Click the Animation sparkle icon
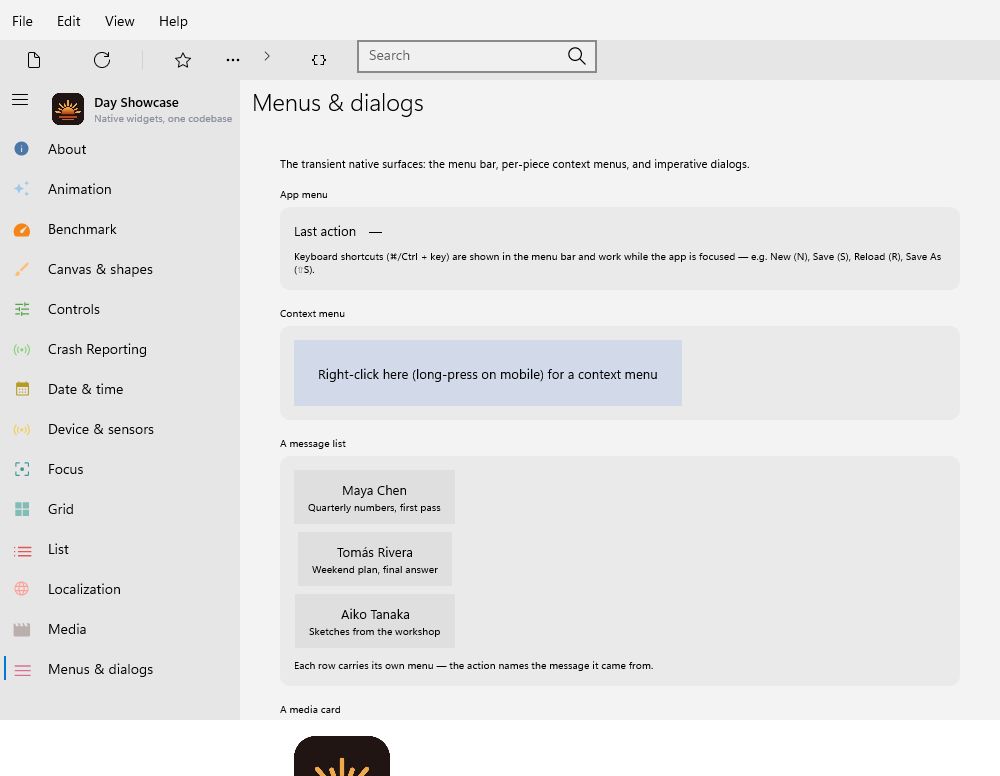This screenshot has height=776, width=1000. (22, 189)
